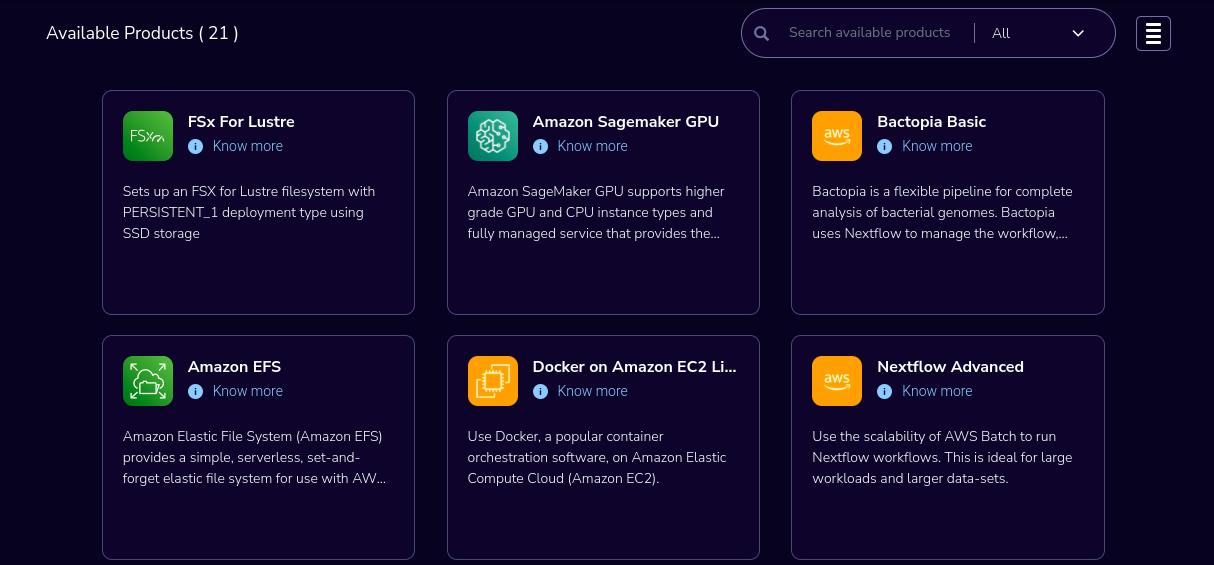Click the Amazon Sagemaker GPU brain icon

493,136
